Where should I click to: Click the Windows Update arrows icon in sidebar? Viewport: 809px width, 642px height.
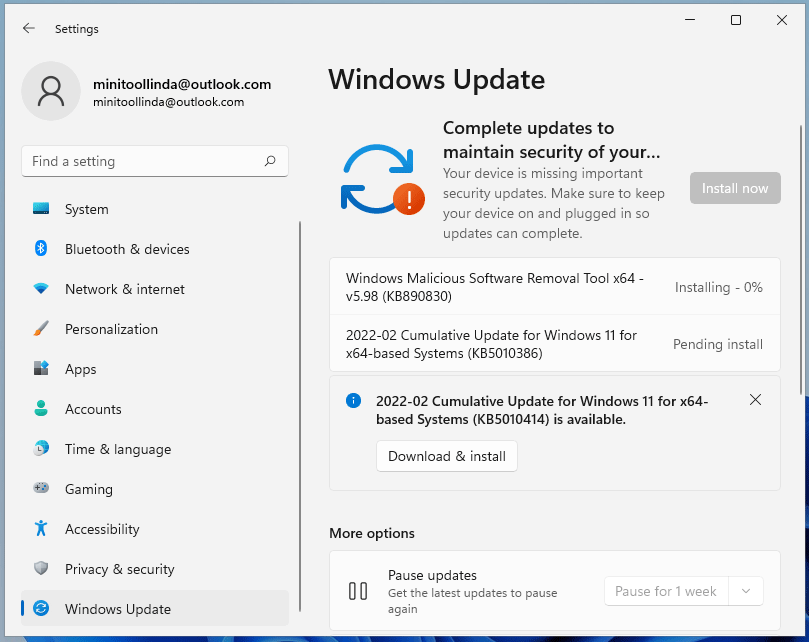41,608
